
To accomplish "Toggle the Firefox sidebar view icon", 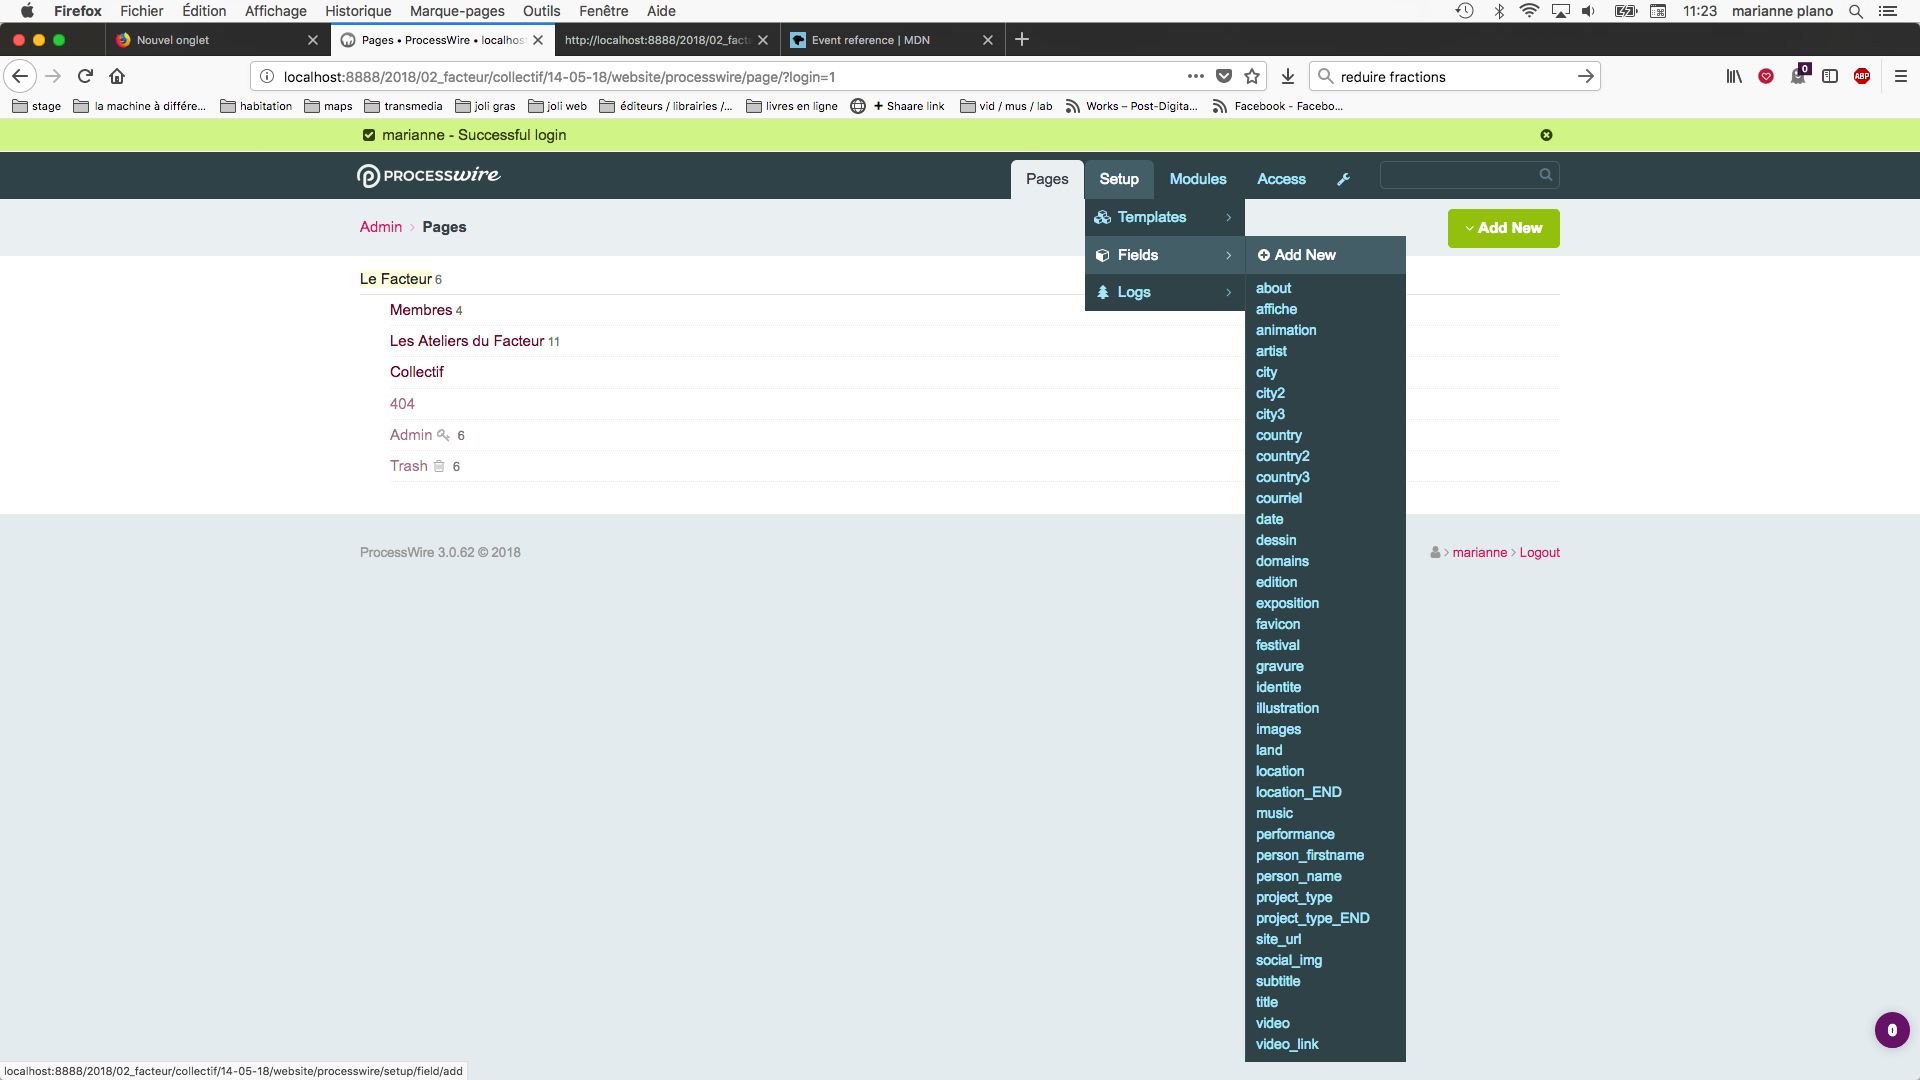I will click(x=1830, y=76).
